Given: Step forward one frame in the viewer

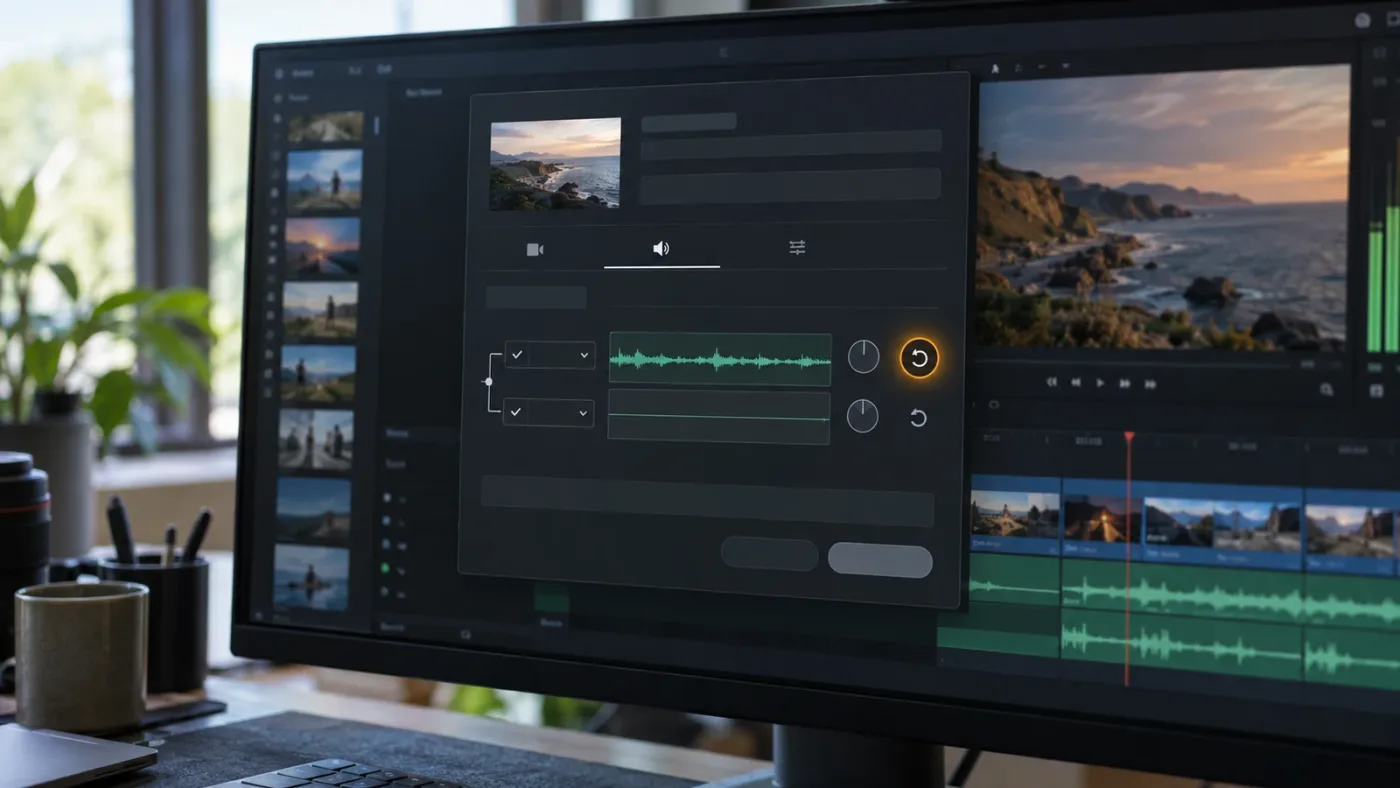Looking at the screenshot, I should pyautogui.click(x=1125, y=383).
